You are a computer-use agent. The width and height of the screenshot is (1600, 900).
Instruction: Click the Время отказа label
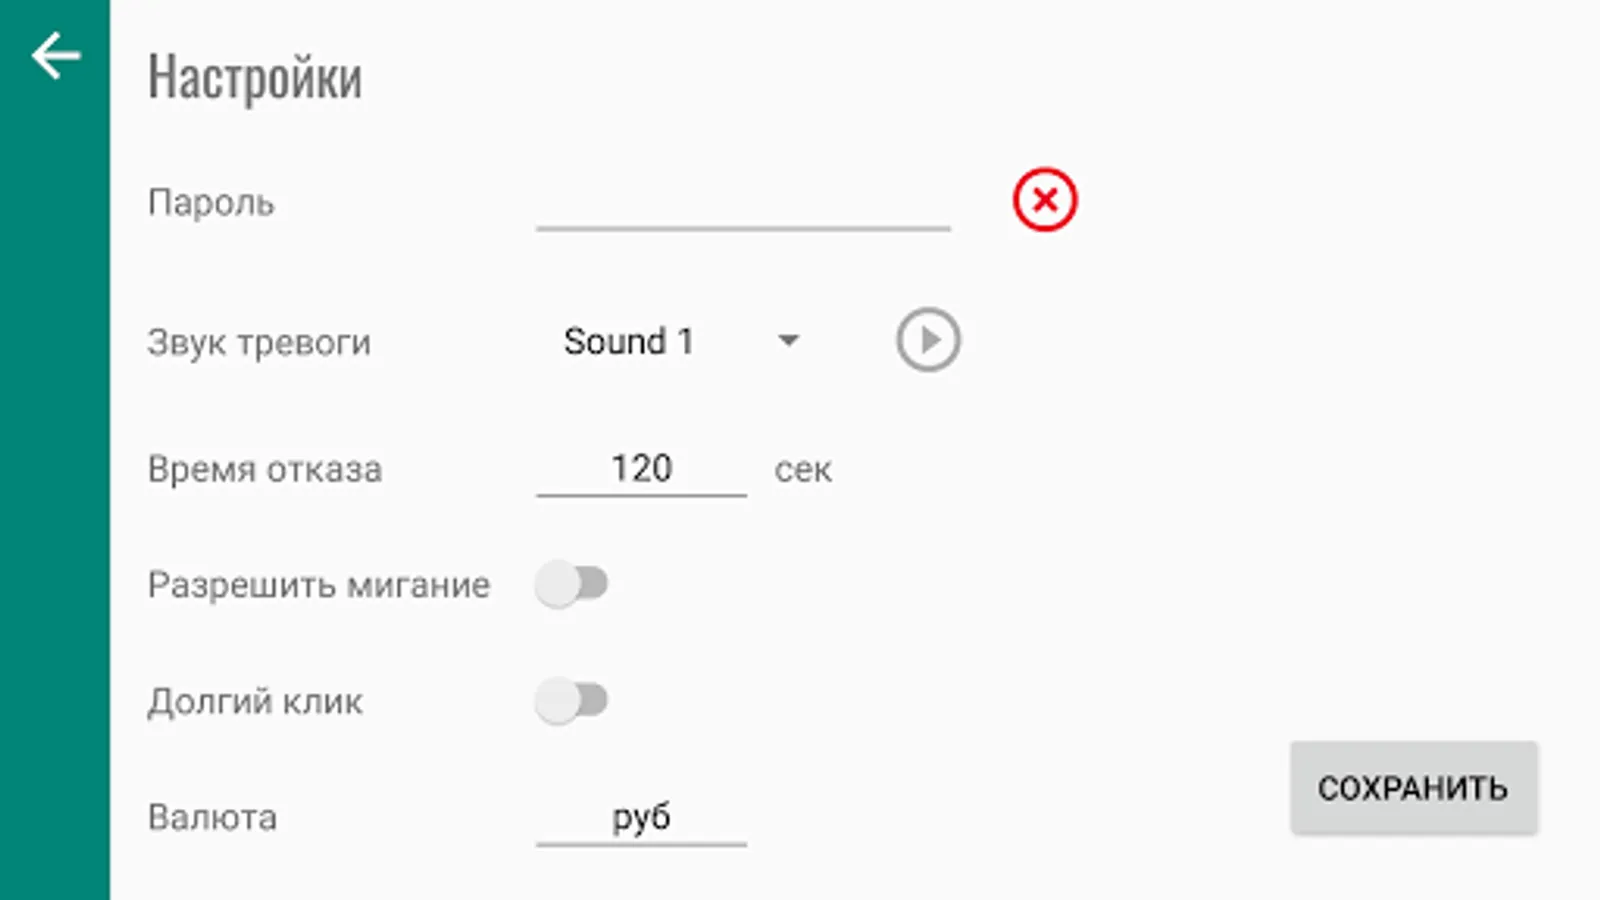coord(265,469)
